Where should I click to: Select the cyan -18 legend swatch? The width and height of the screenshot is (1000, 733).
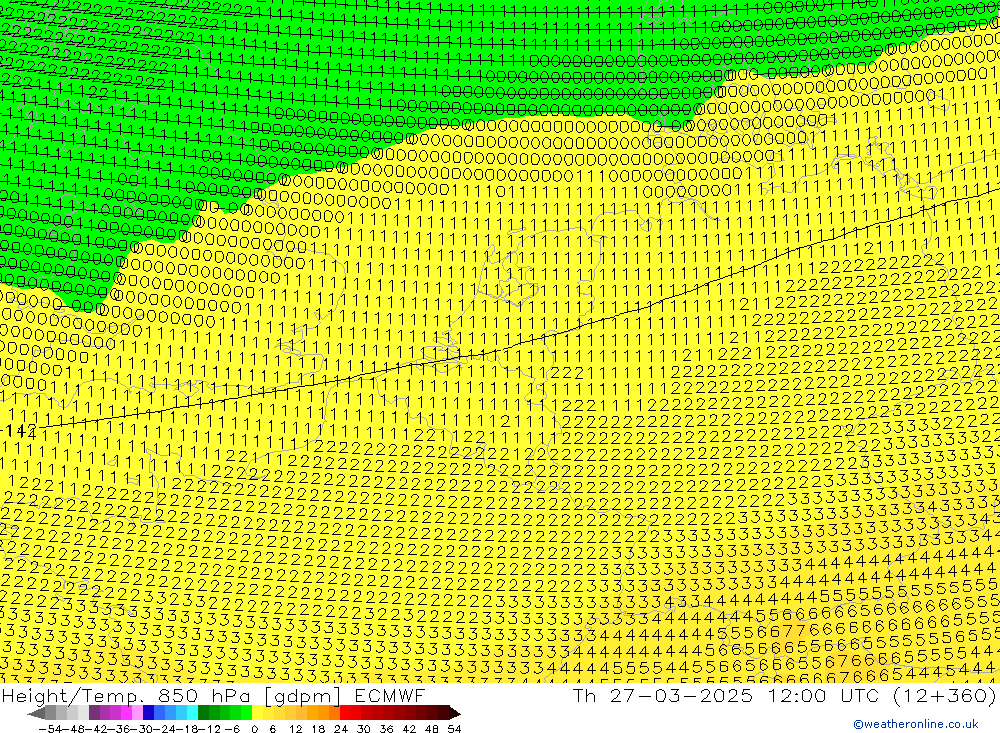(x=192, y=713)
